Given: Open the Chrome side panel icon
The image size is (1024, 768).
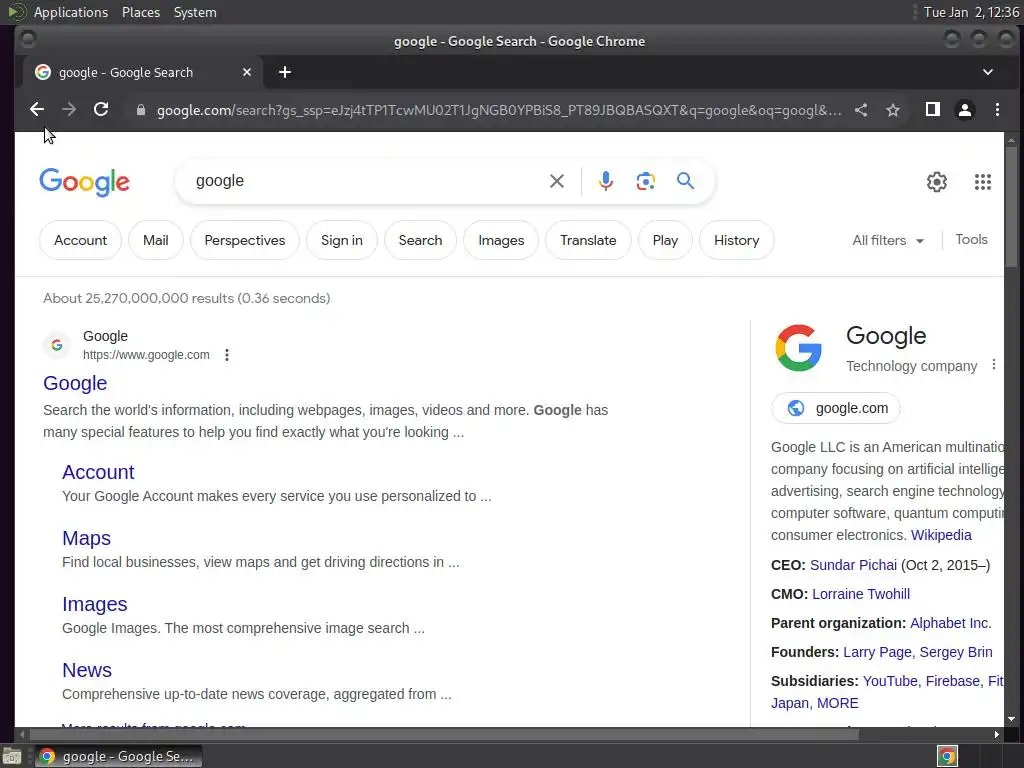Looking at the screenshot, I should click(933, 110).
